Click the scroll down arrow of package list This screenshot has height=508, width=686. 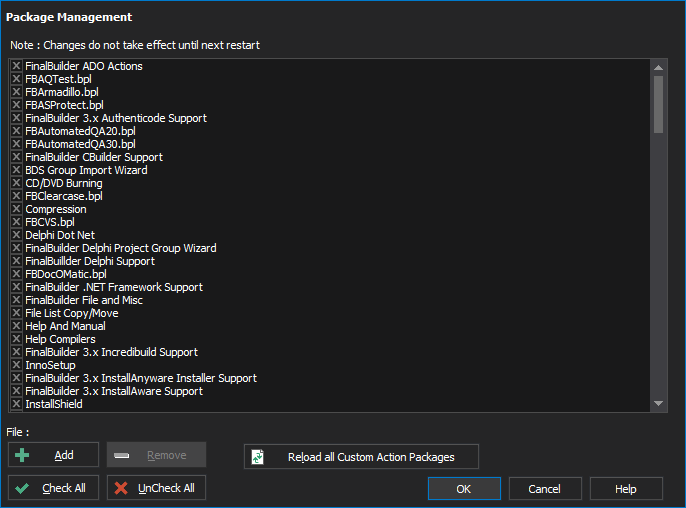click(x=658, y=403)
